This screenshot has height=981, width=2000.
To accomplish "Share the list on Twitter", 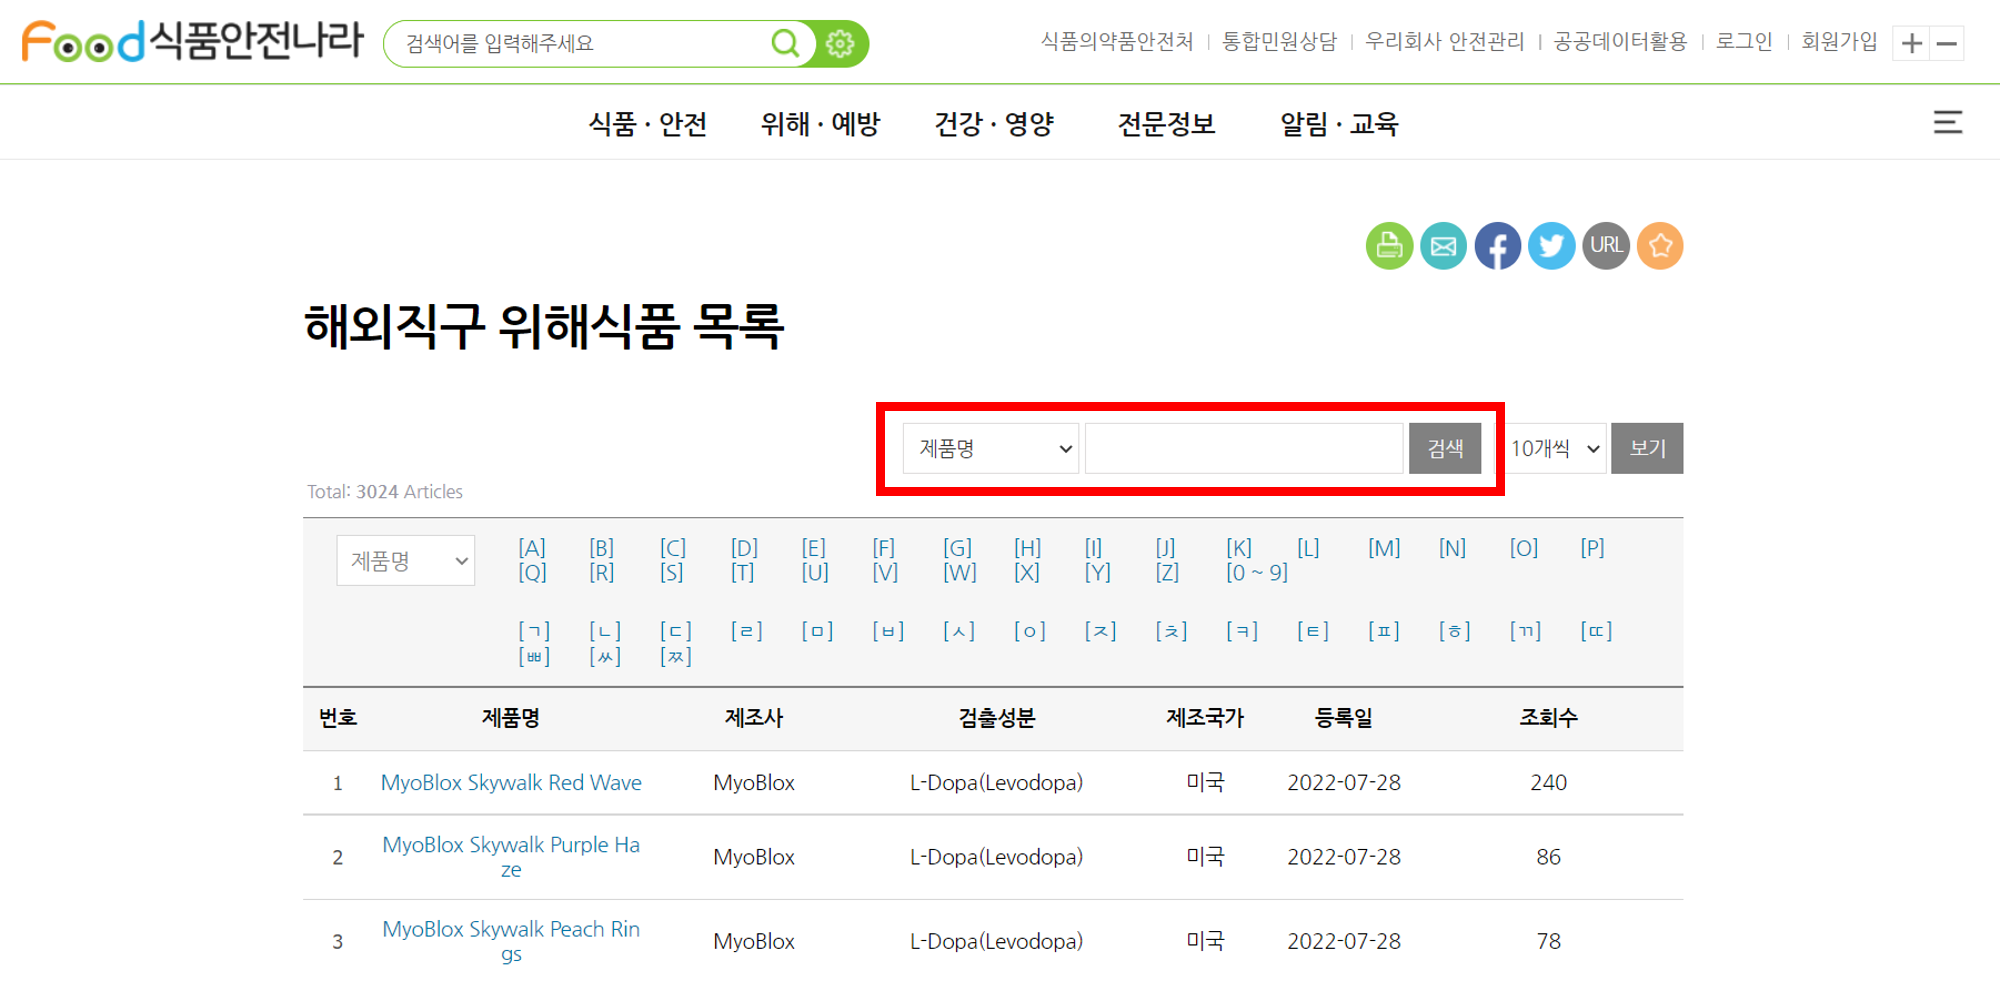I will tap(1551, 245).
